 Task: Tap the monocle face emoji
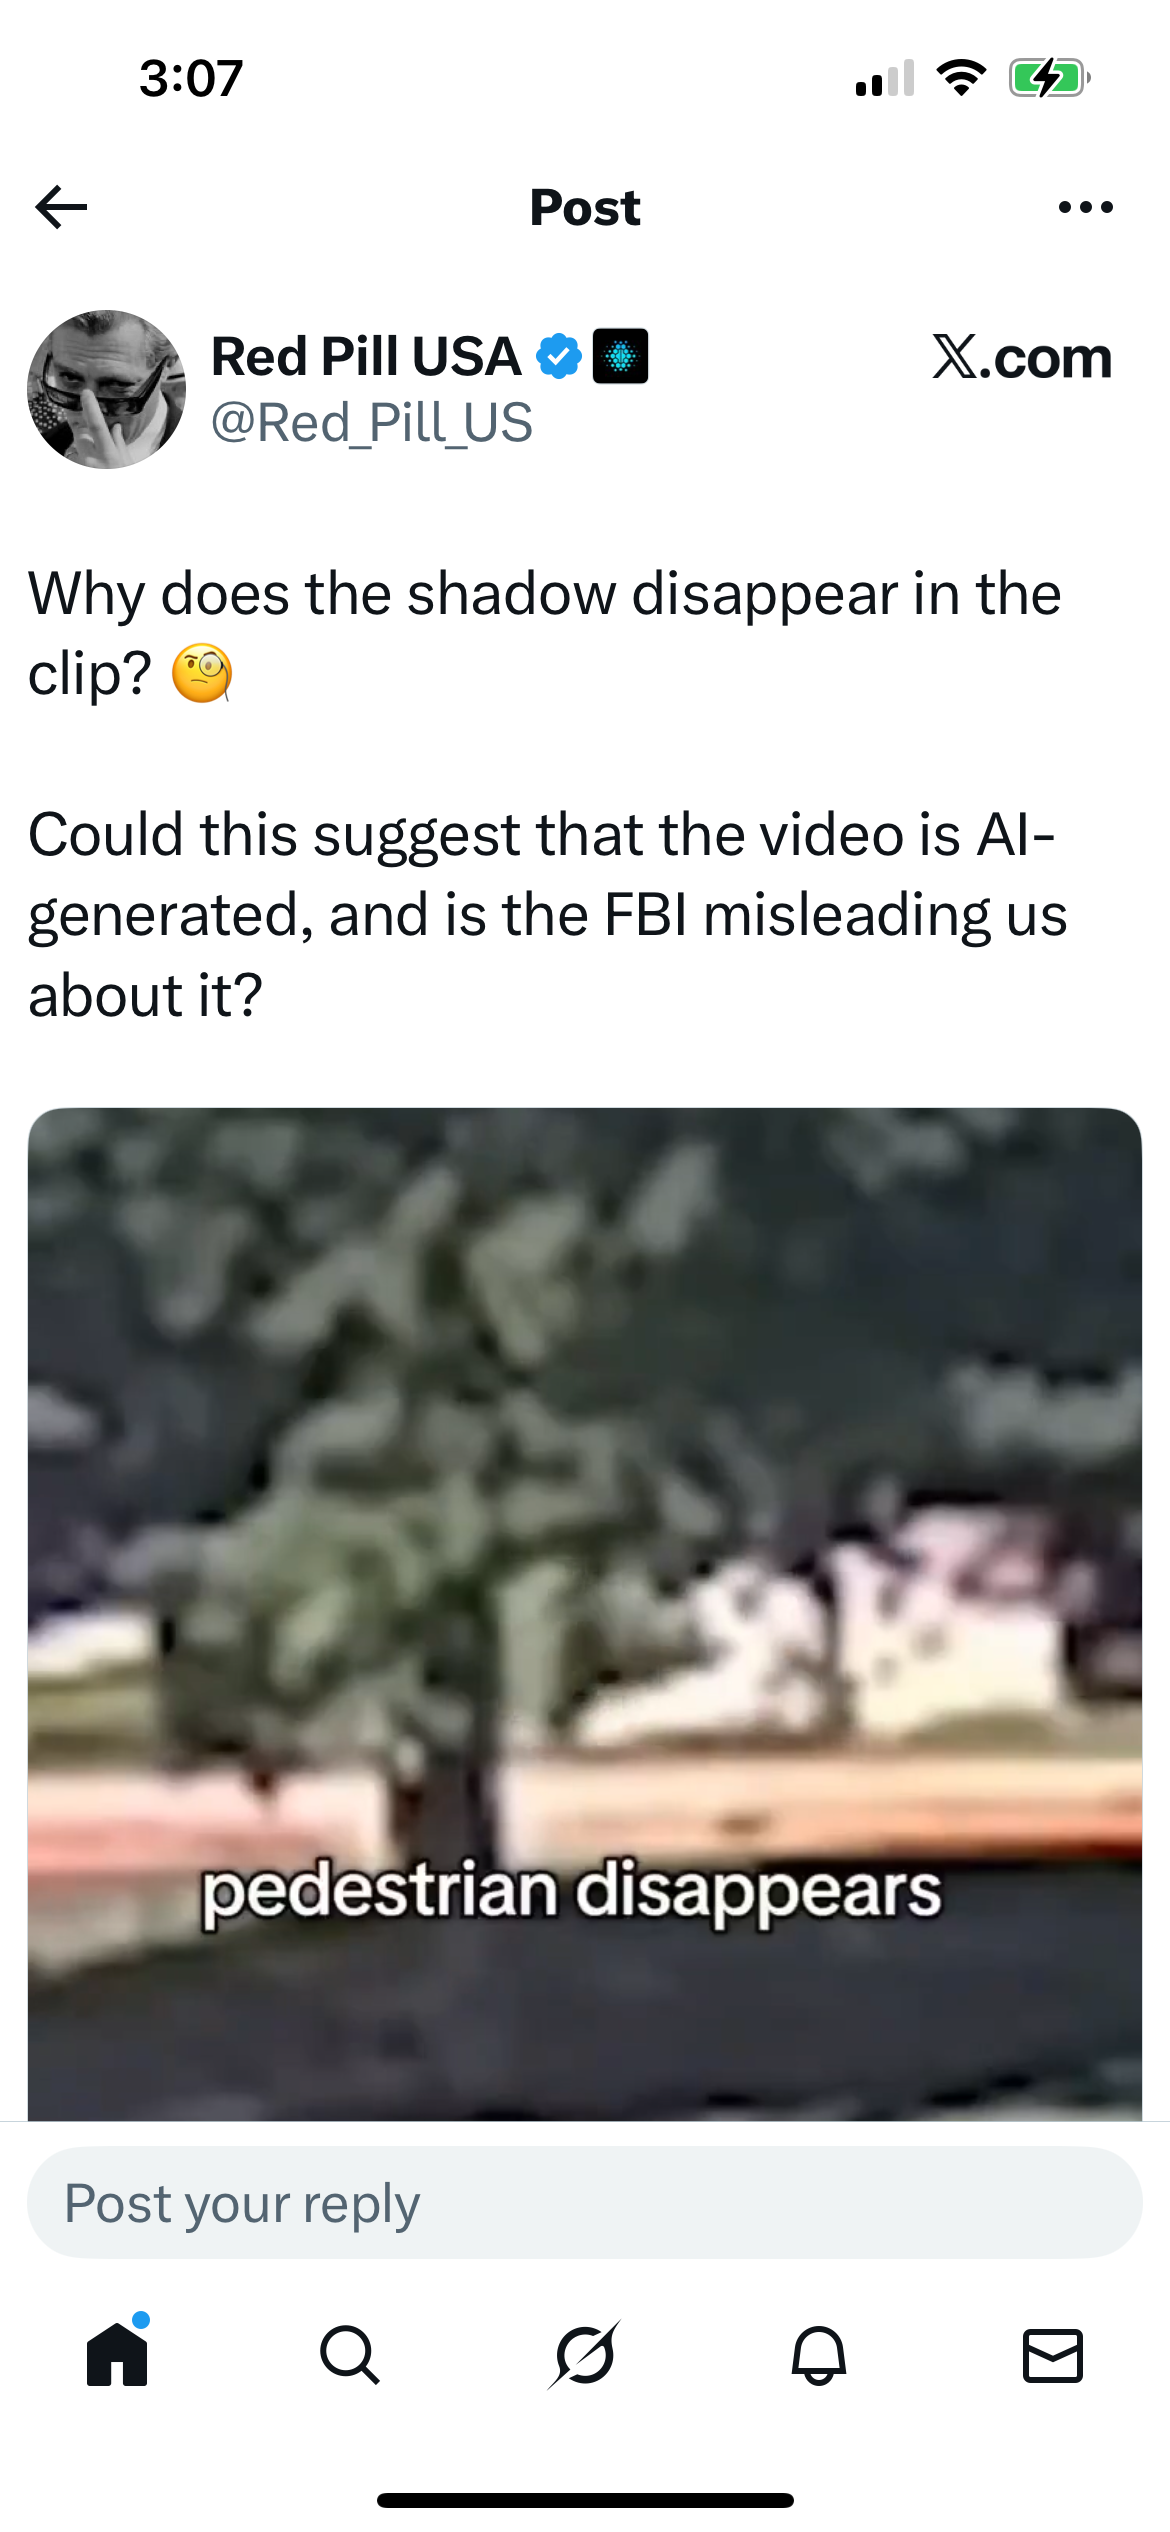point(202,673)
